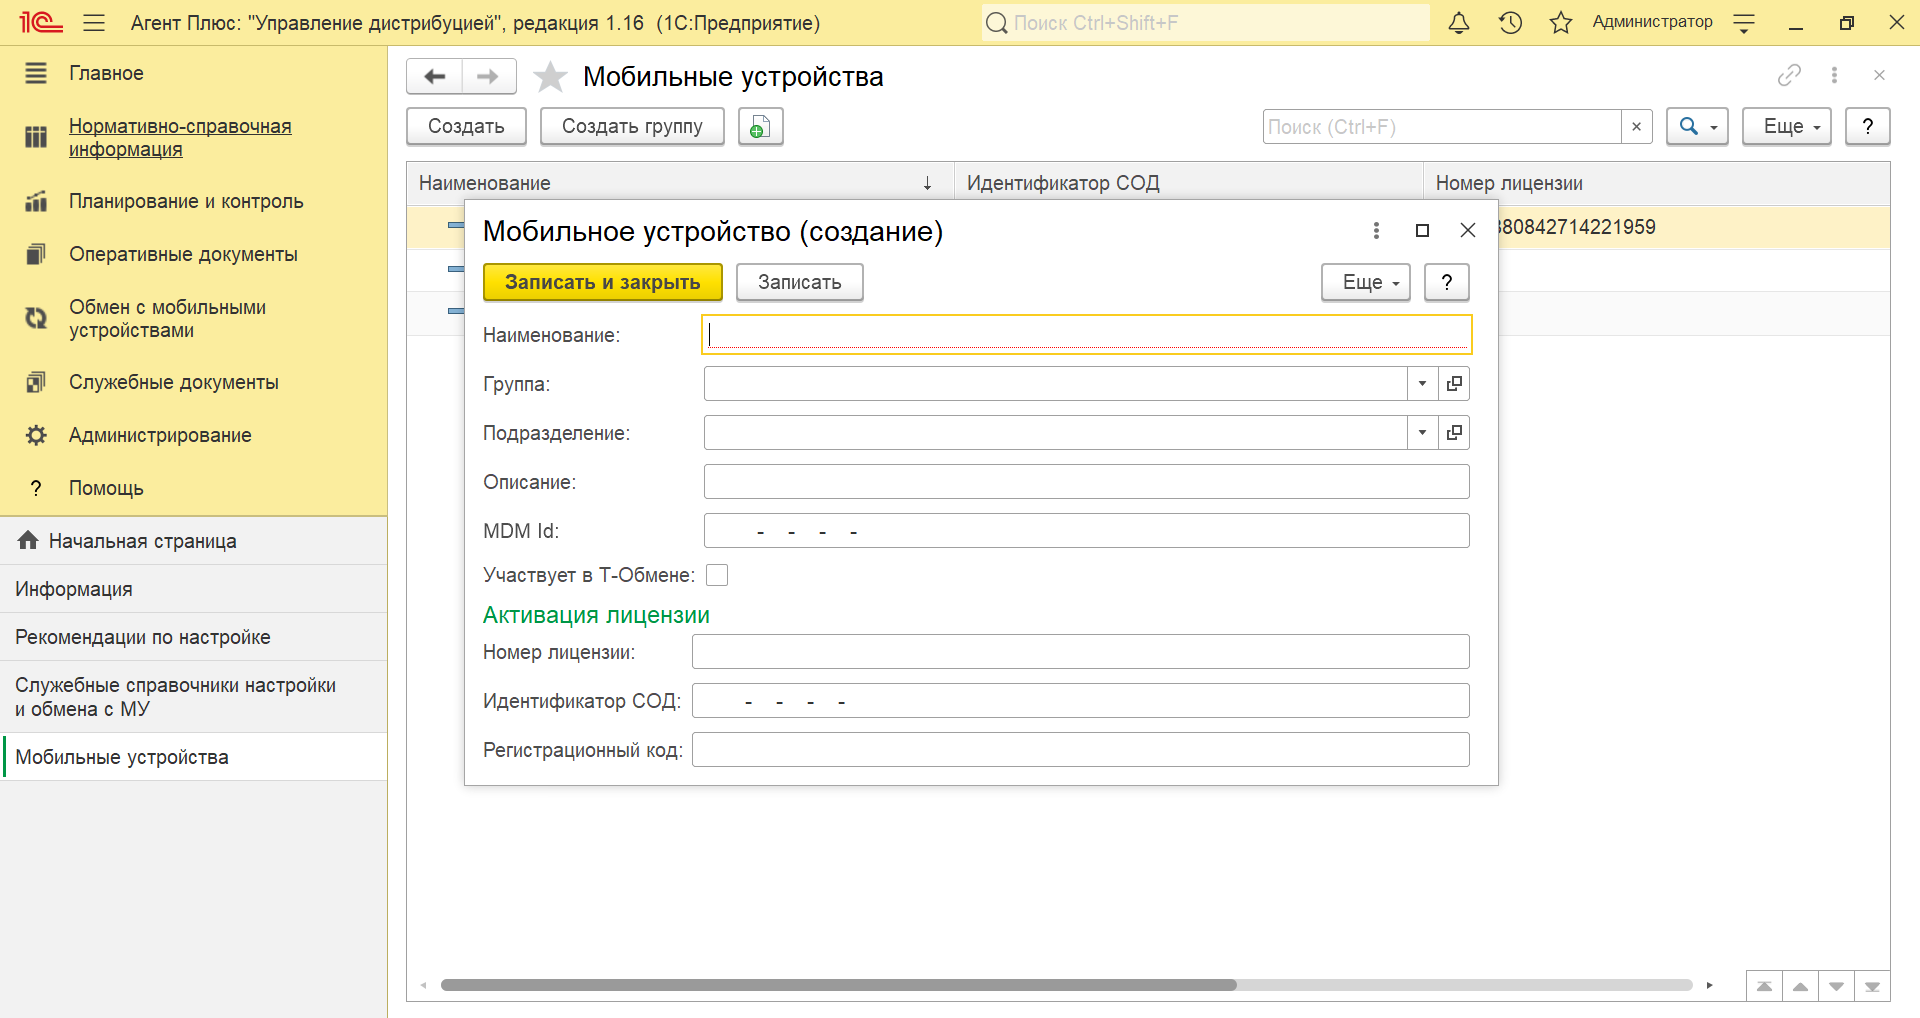The height and width of the screenshot is (1018, 1920).
Task: Switch to Рекомендации по настройке tab
Action: click(x=194, y=637)
